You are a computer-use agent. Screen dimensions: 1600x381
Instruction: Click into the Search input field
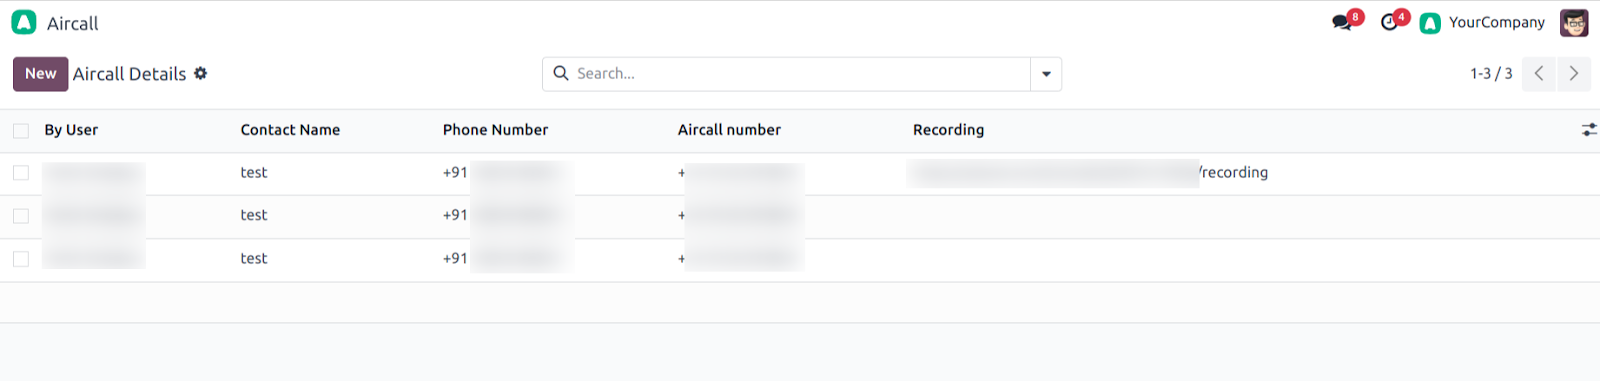[800, 74]
